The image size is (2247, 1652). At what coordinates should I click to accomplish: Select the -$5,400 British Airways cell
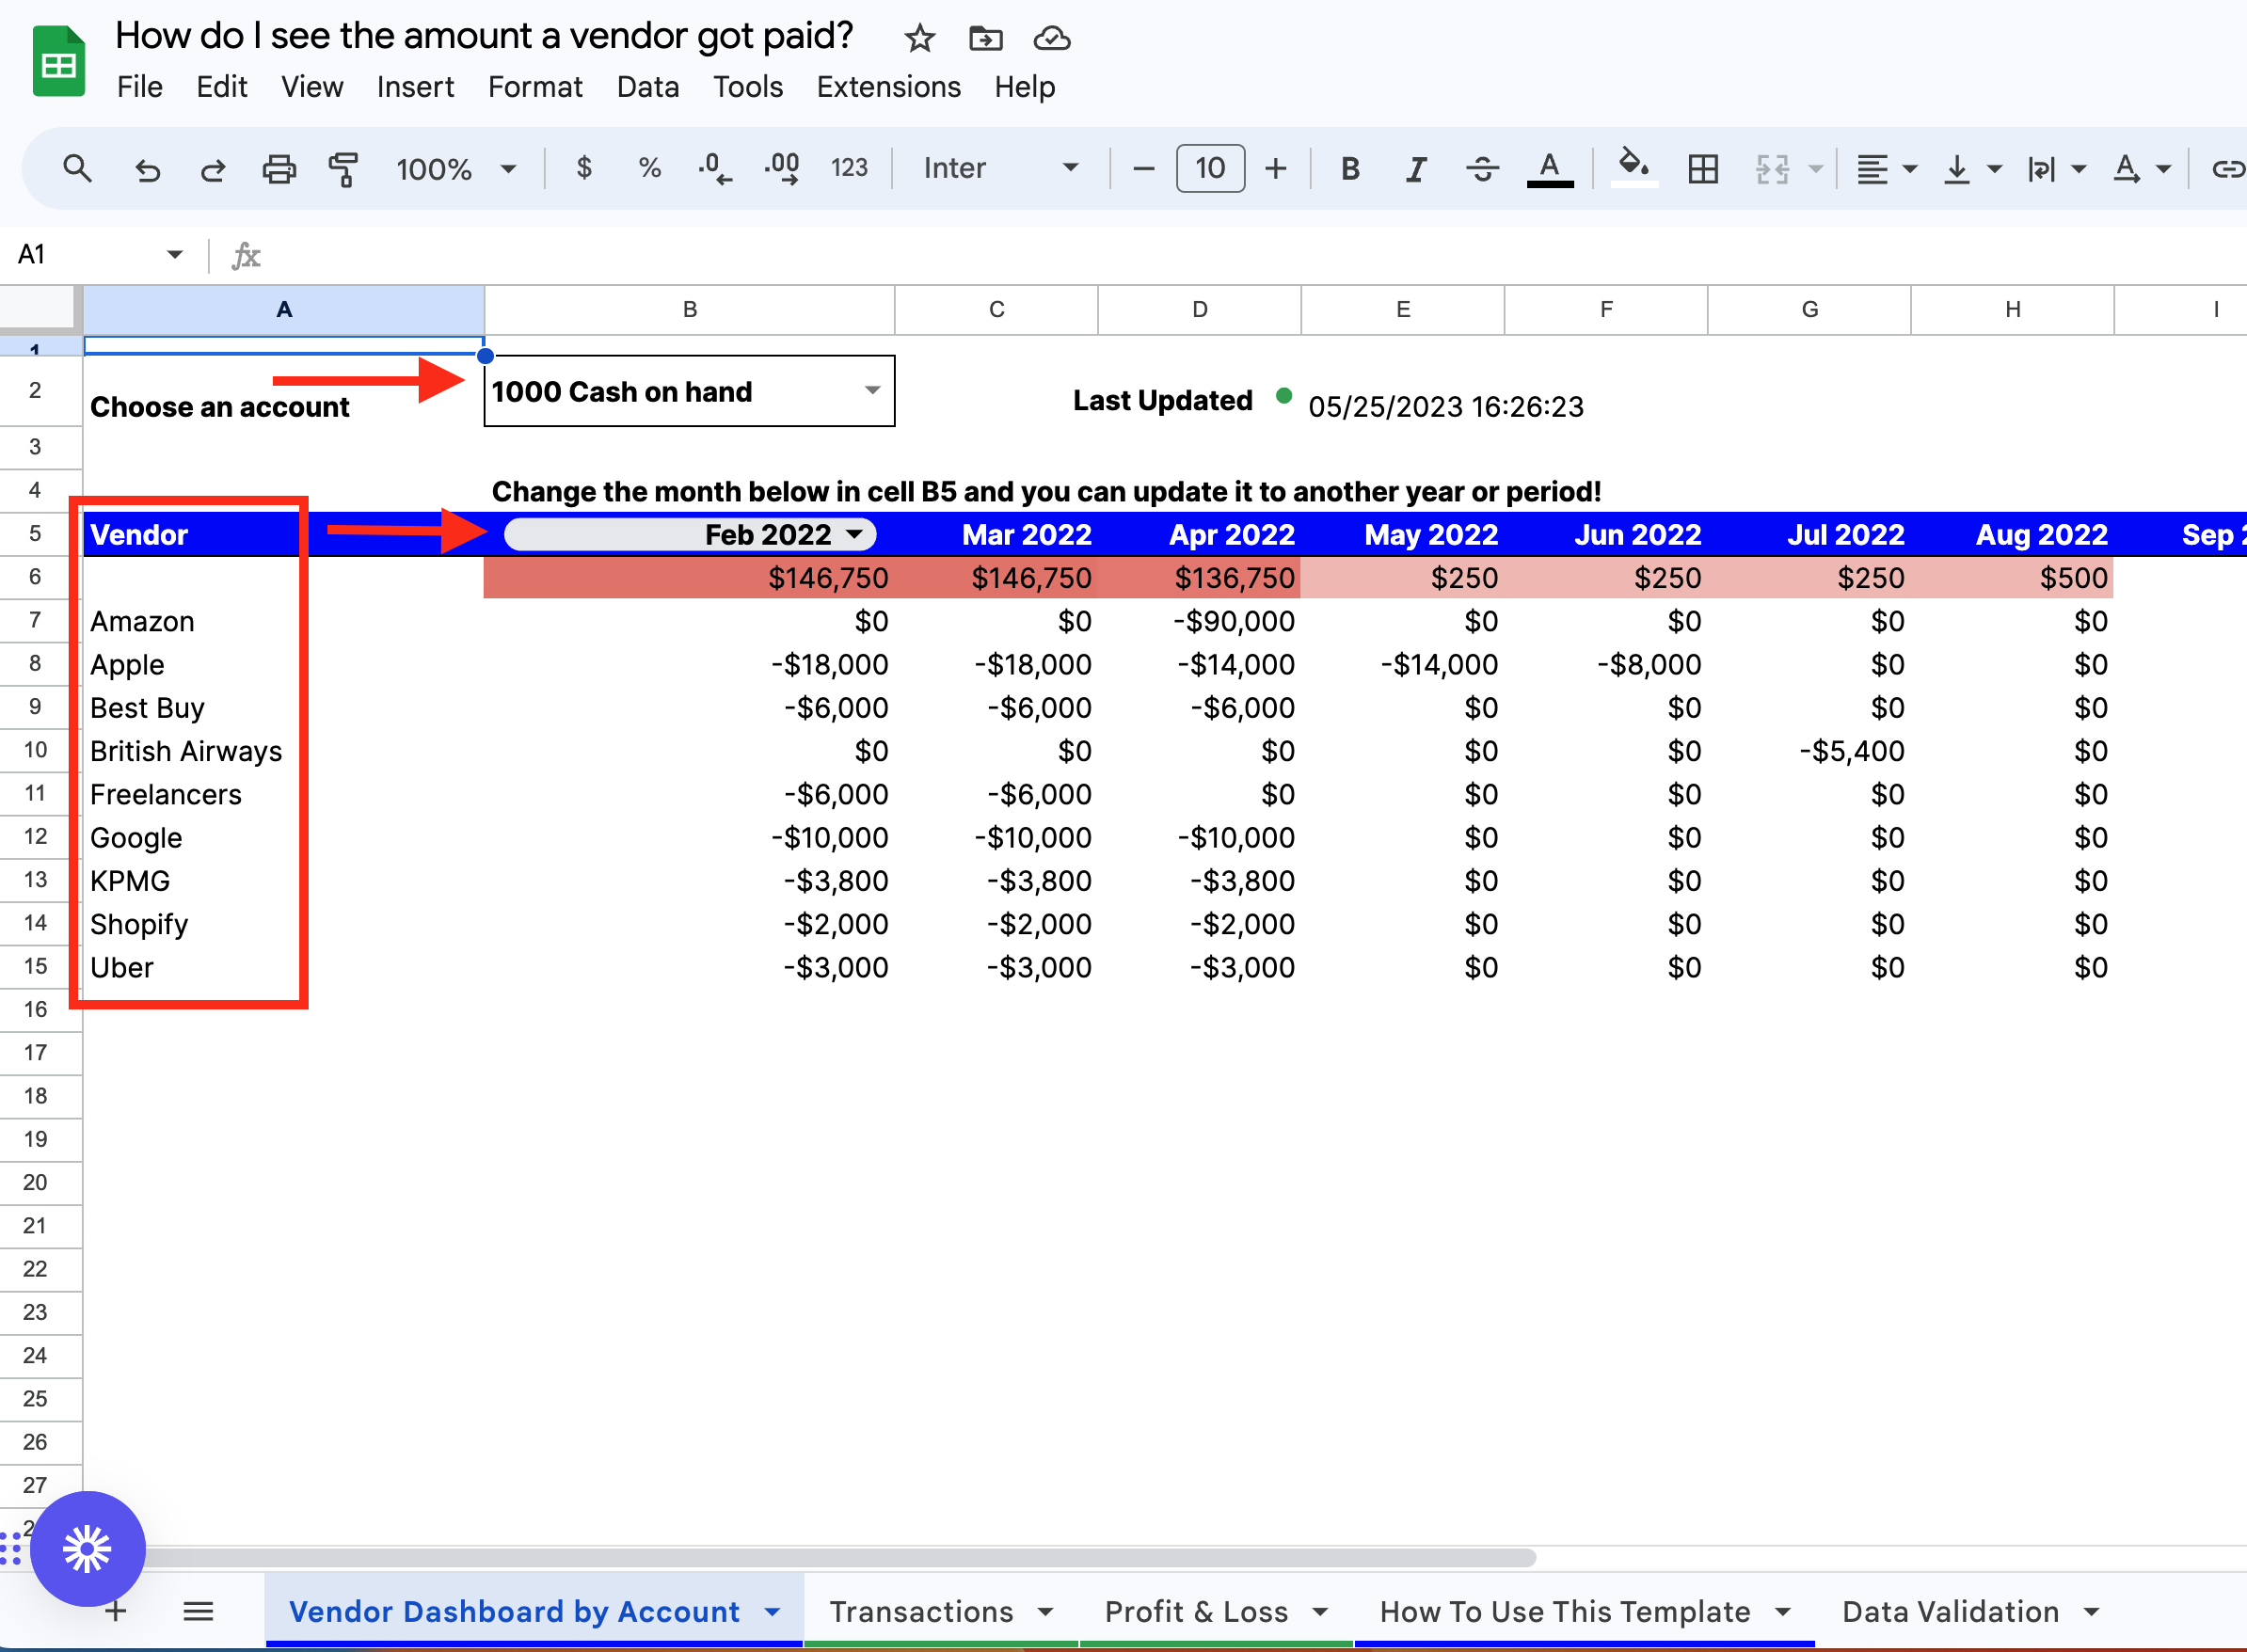pyautogui.click(x=1810, y=751)
